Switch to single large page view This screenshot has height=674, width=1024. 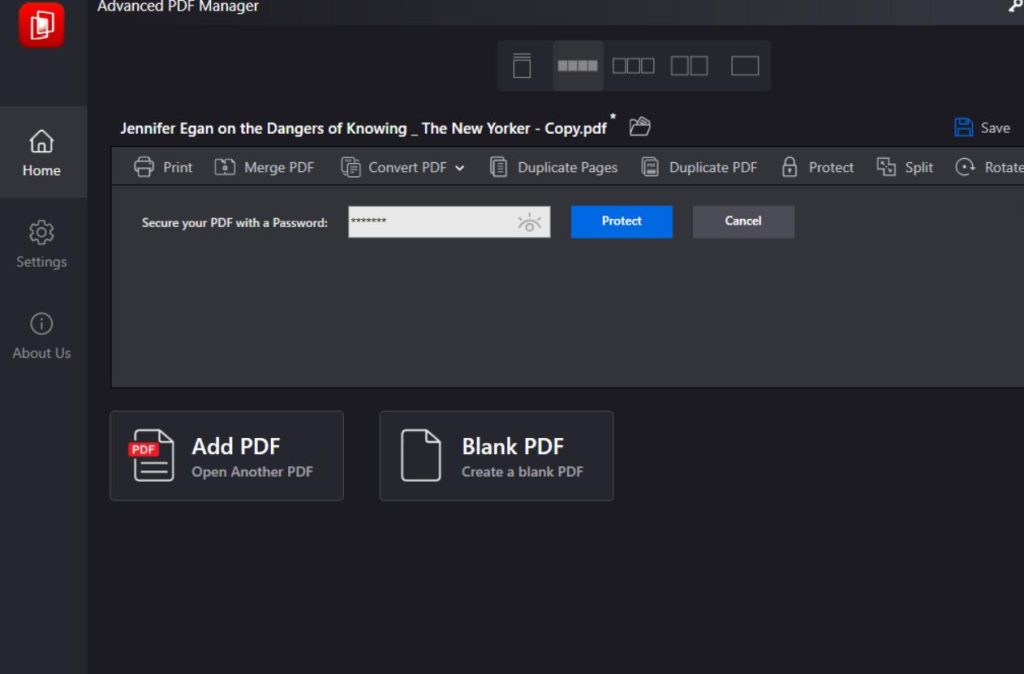744,66
